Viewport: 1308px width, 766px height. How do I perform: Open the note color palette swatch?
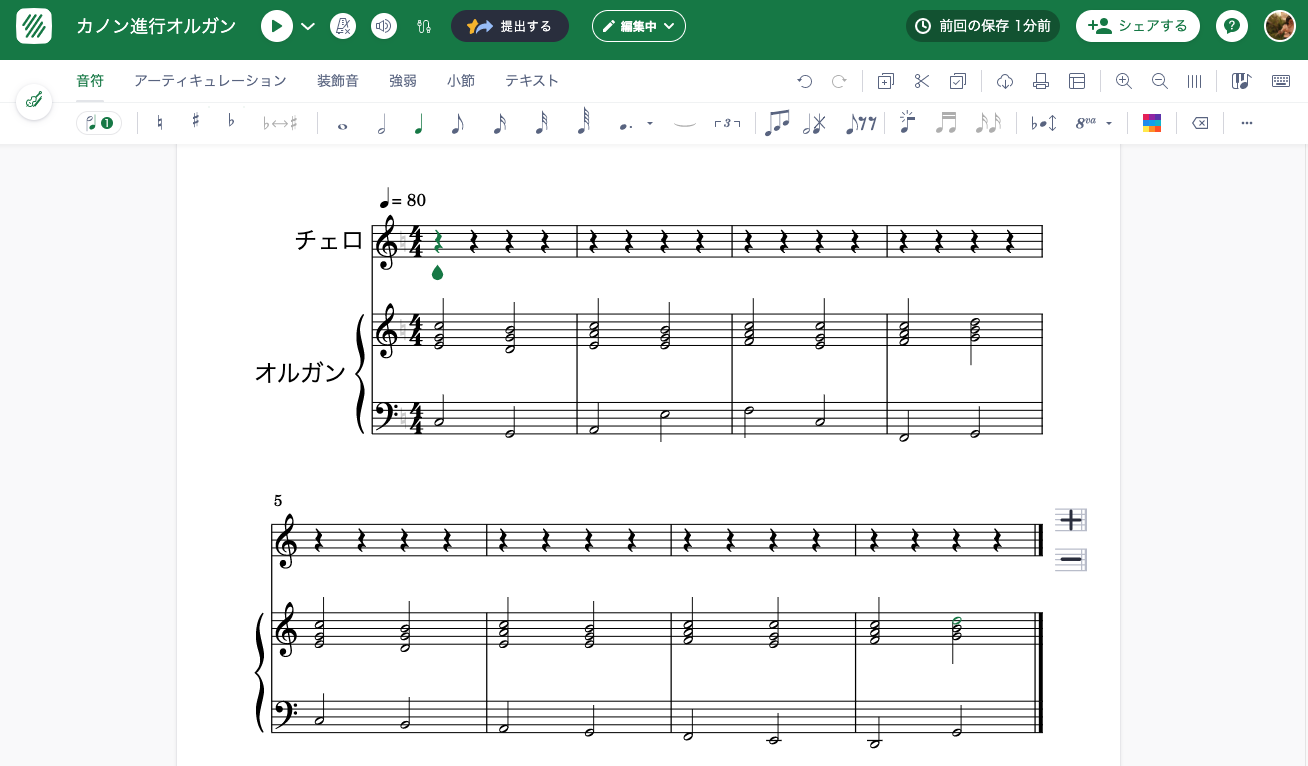click(1152, 123)
